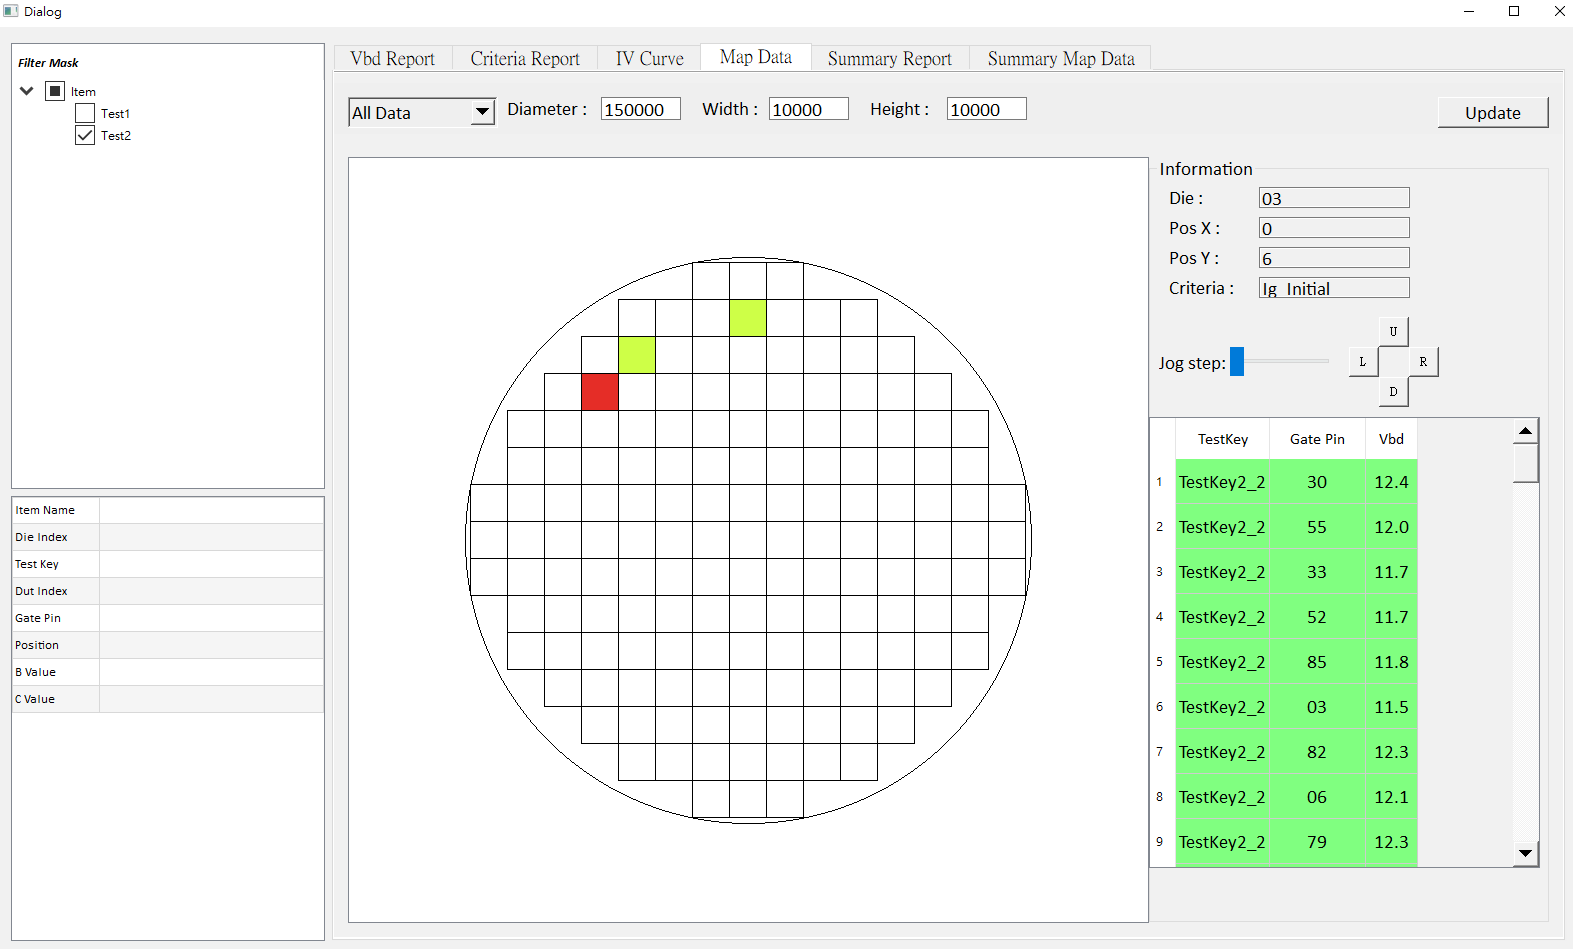1573x949 pixels.
Task: Click the D jog down button
Action: (x=1393, y=392)
